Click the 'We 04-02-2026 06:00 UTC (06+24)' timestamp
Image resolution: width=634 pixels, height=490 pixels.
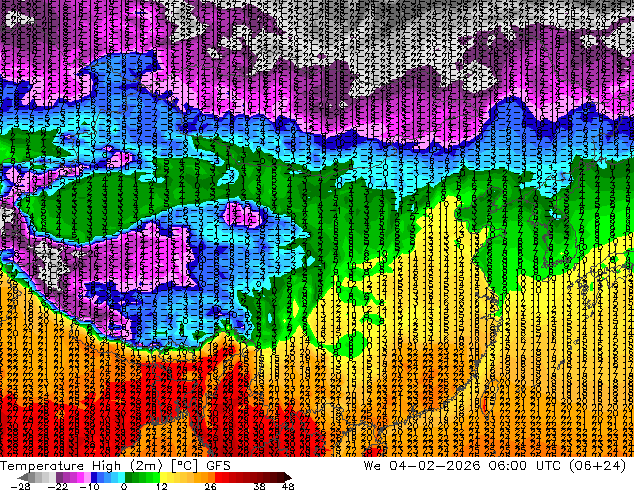coord(495,466)
